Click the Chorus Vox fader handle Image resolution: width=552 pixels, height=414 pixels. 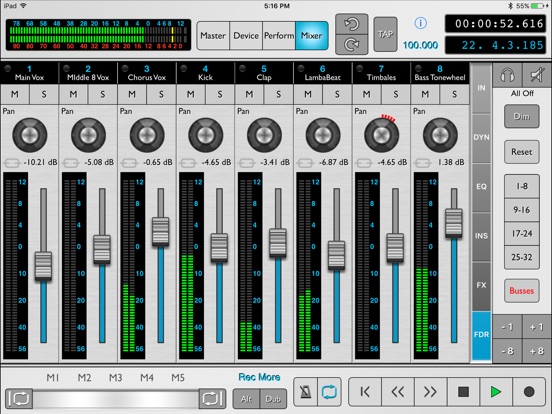pyautogui.click(x=161, y=232)
